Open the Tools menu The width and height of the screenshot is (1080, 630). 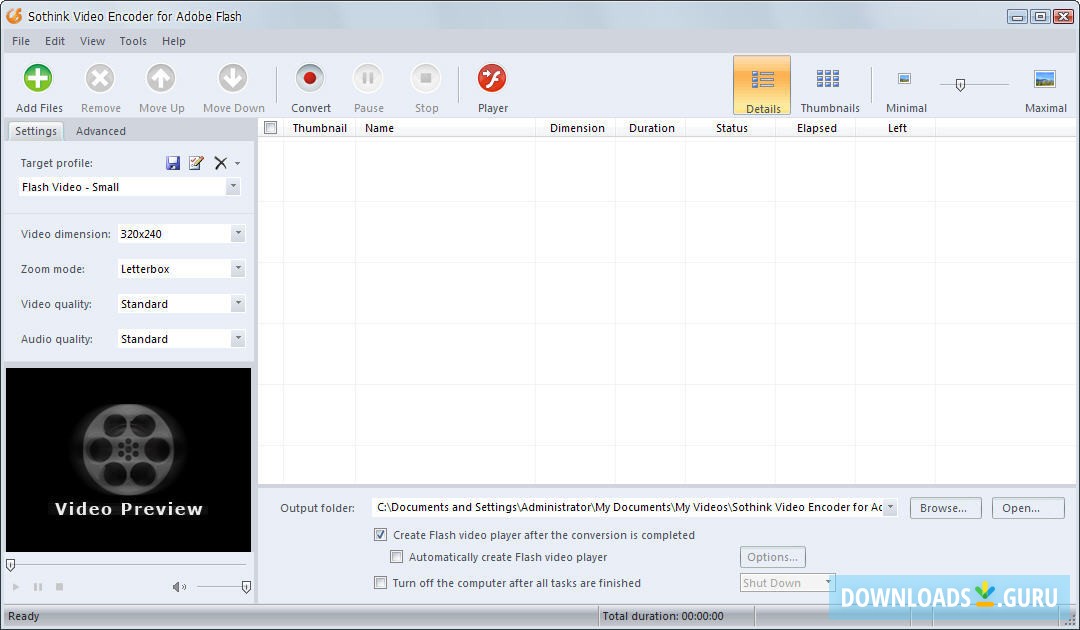(133, 41)
